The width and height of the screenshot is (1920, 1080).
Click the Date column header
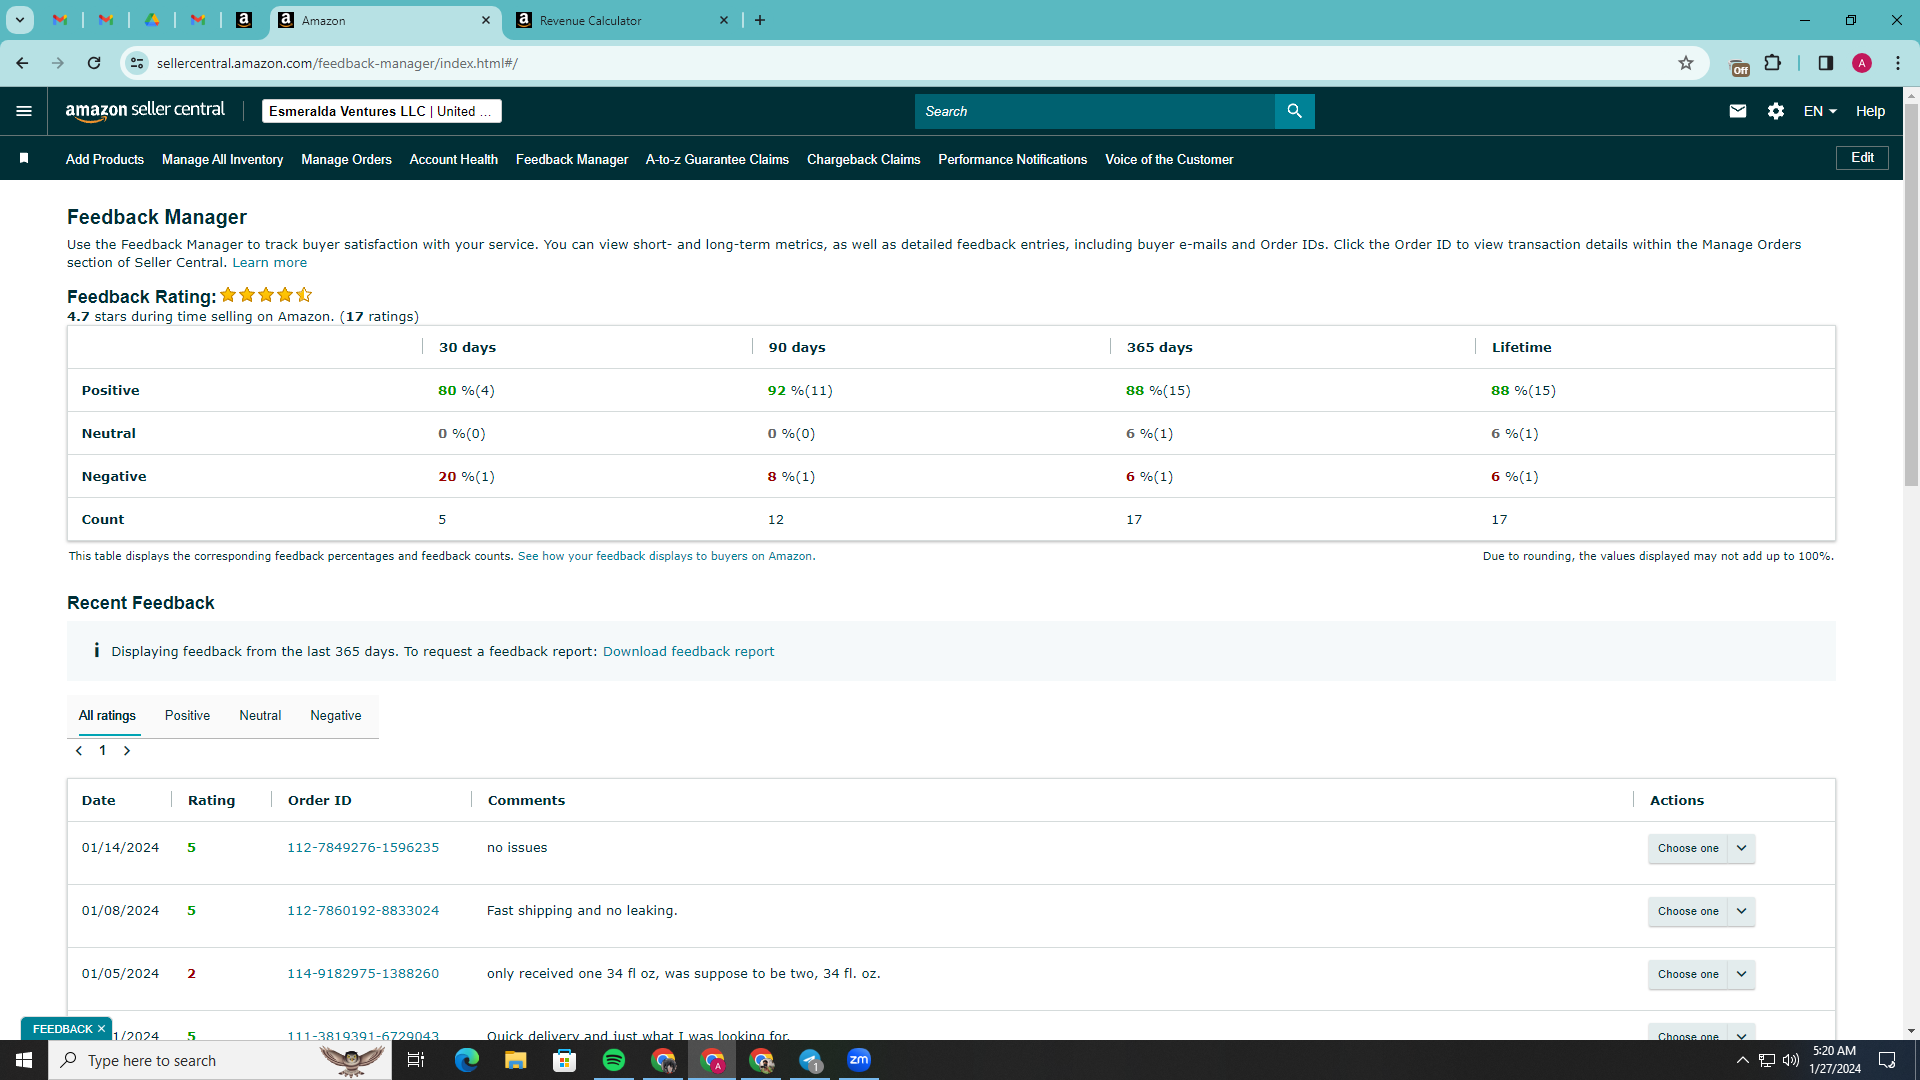click(x=99, y=800)
